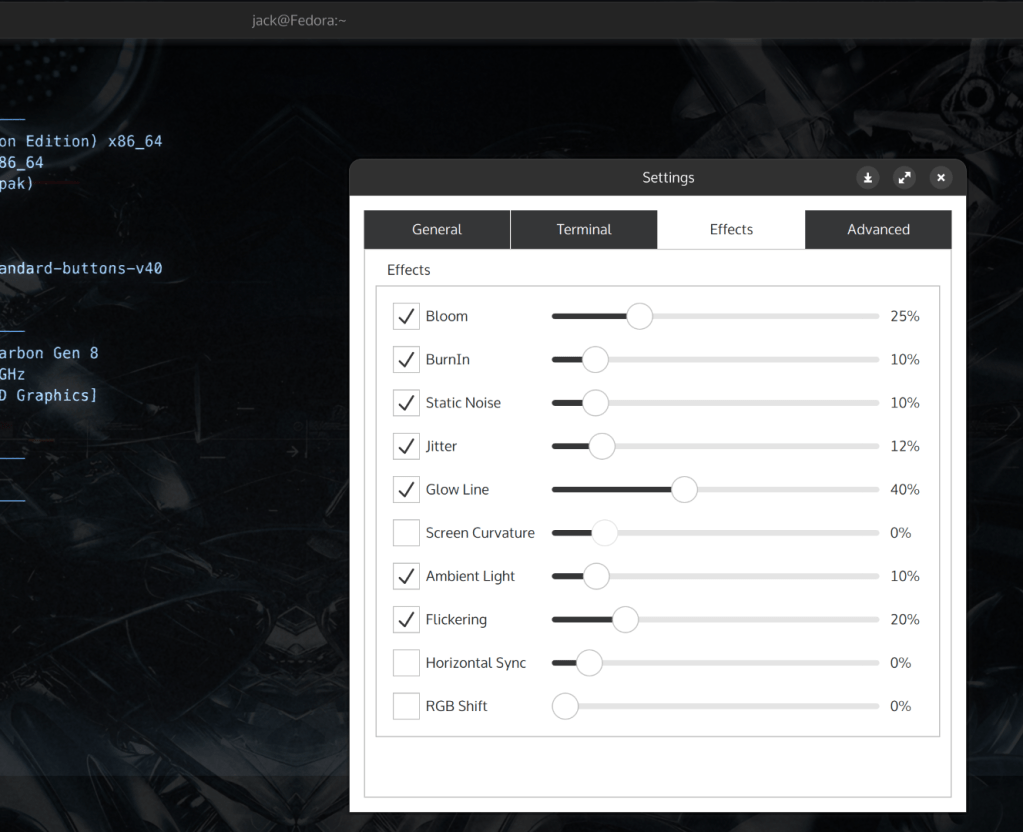The width and height of the screenshot is (1023, 832).
Task: Enable the Horizontal Sync effect
Action: (x=407, y=663)
